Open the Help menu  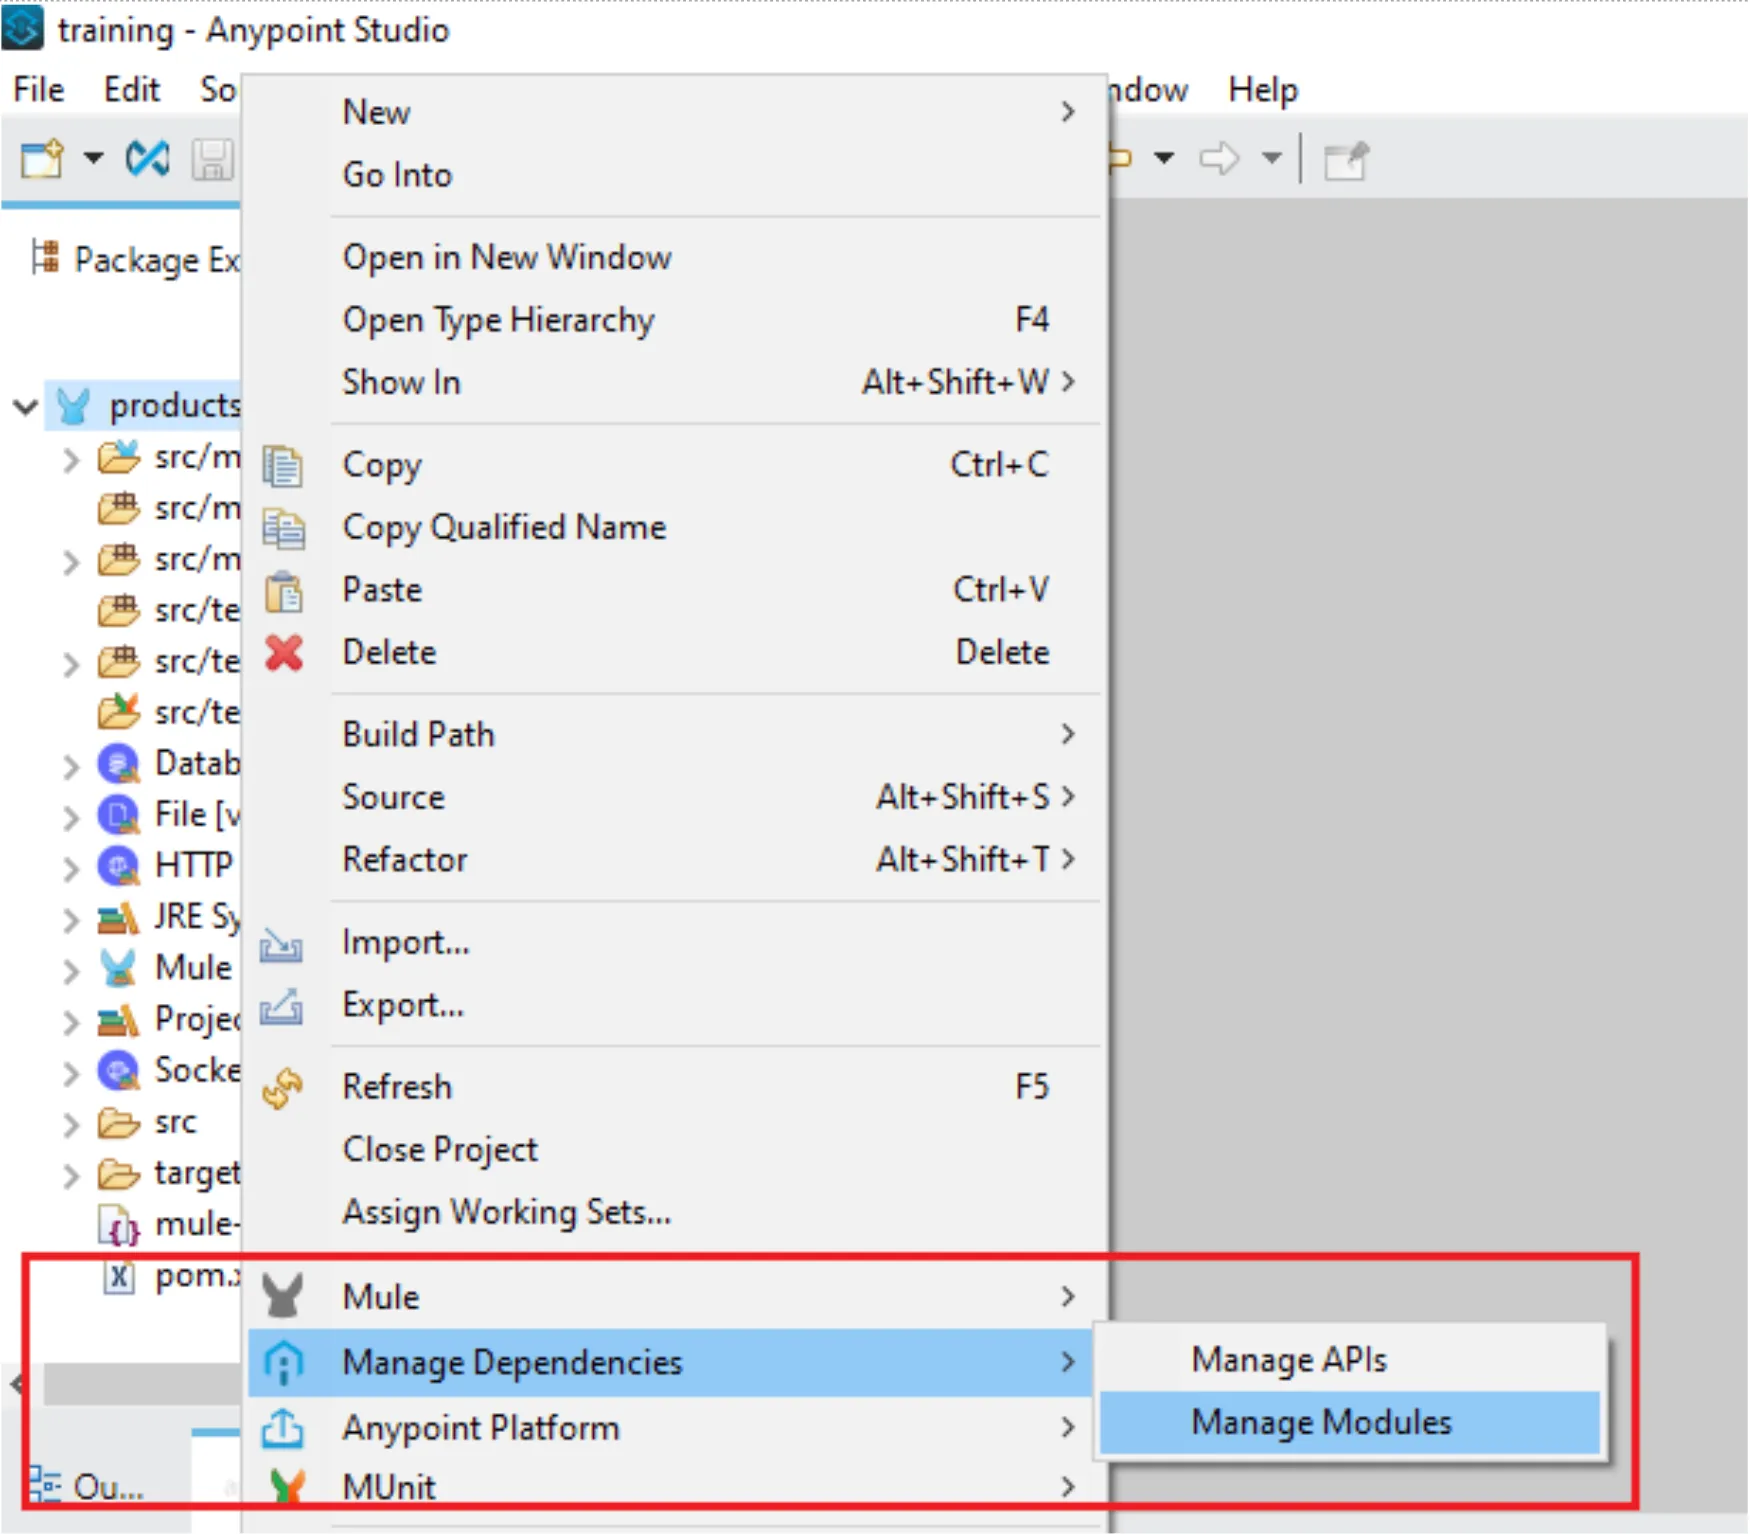tap(1263, 90)
